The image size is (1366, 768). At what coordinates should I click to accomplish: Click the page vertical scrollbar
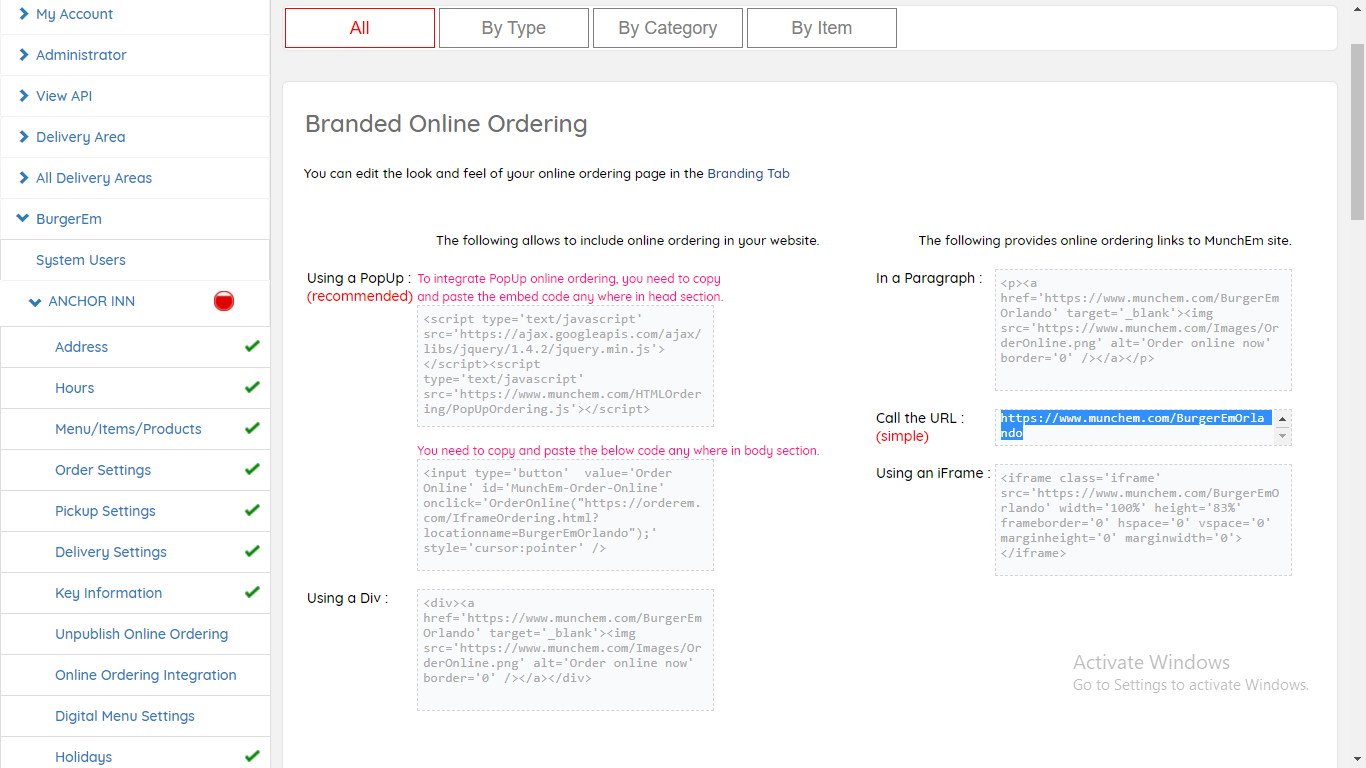(x=1357, y=400)
